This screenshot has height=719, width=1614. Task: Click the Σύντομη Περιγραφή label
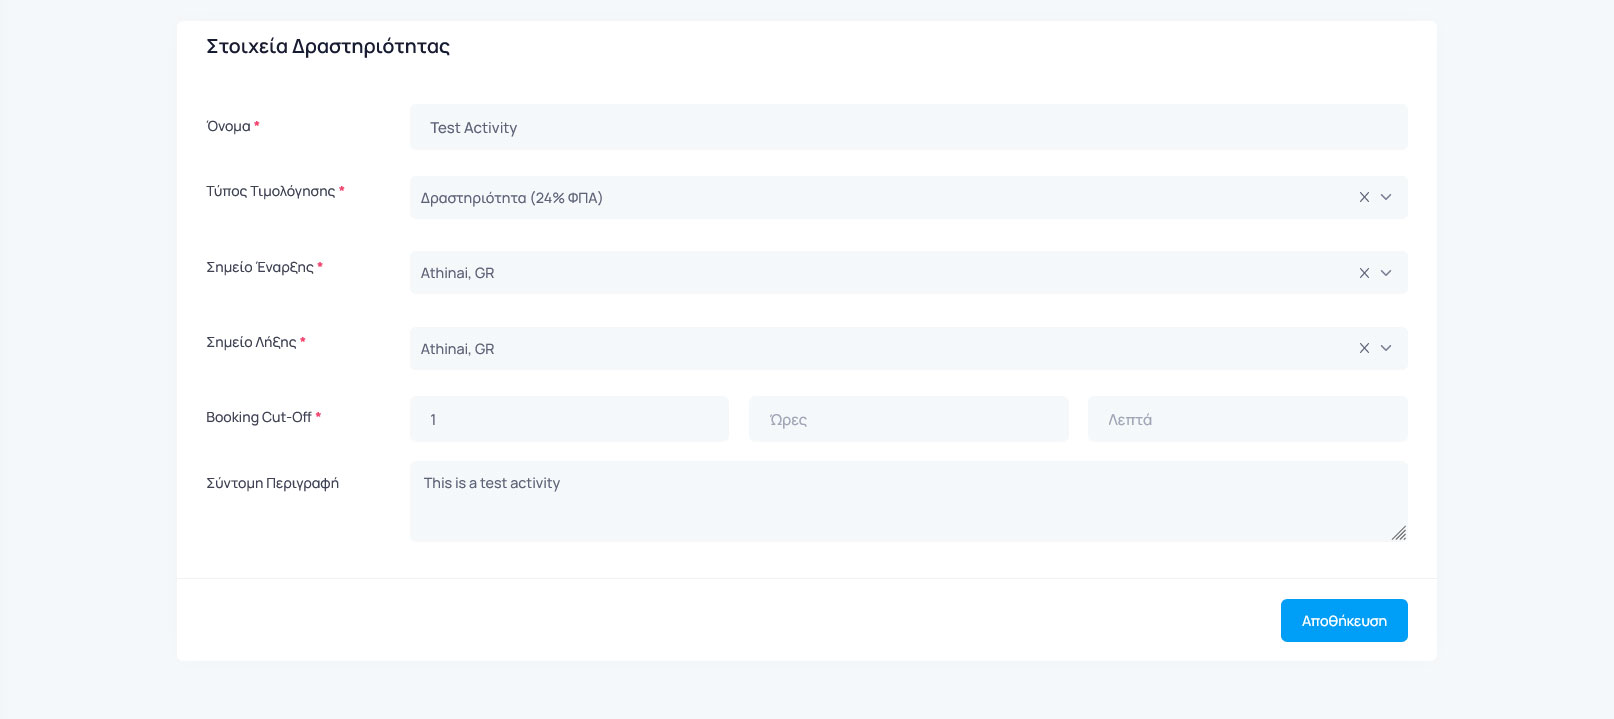tap(272, 484)
